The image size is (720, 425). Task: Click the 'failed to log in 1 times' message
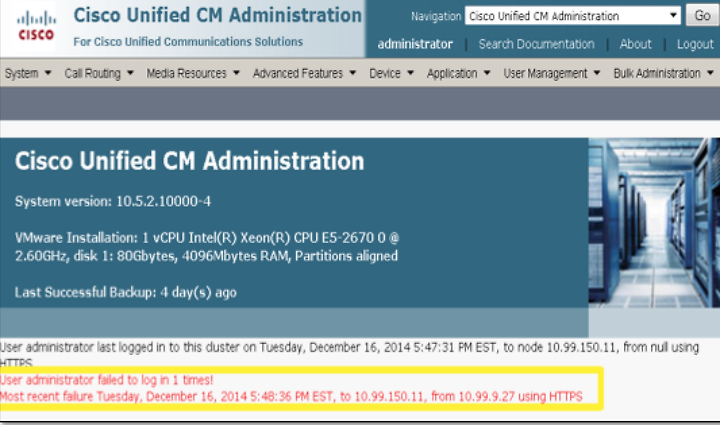[107, 380]
